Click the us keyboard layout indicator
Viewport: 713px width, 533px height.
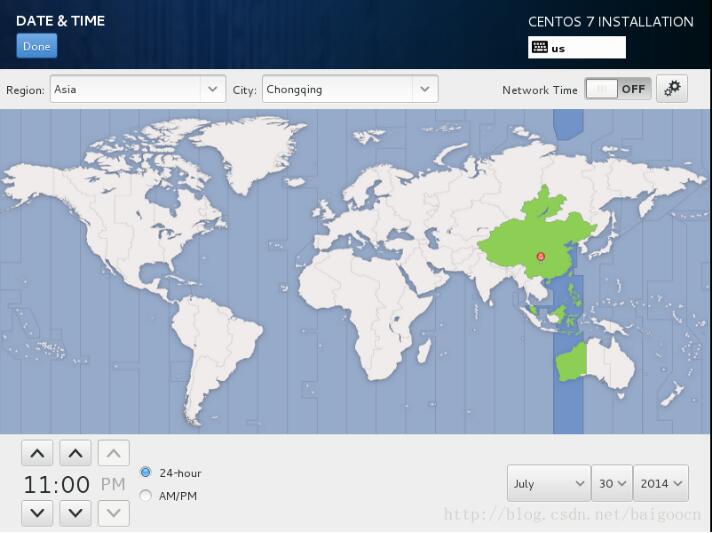tap(577, 48)
